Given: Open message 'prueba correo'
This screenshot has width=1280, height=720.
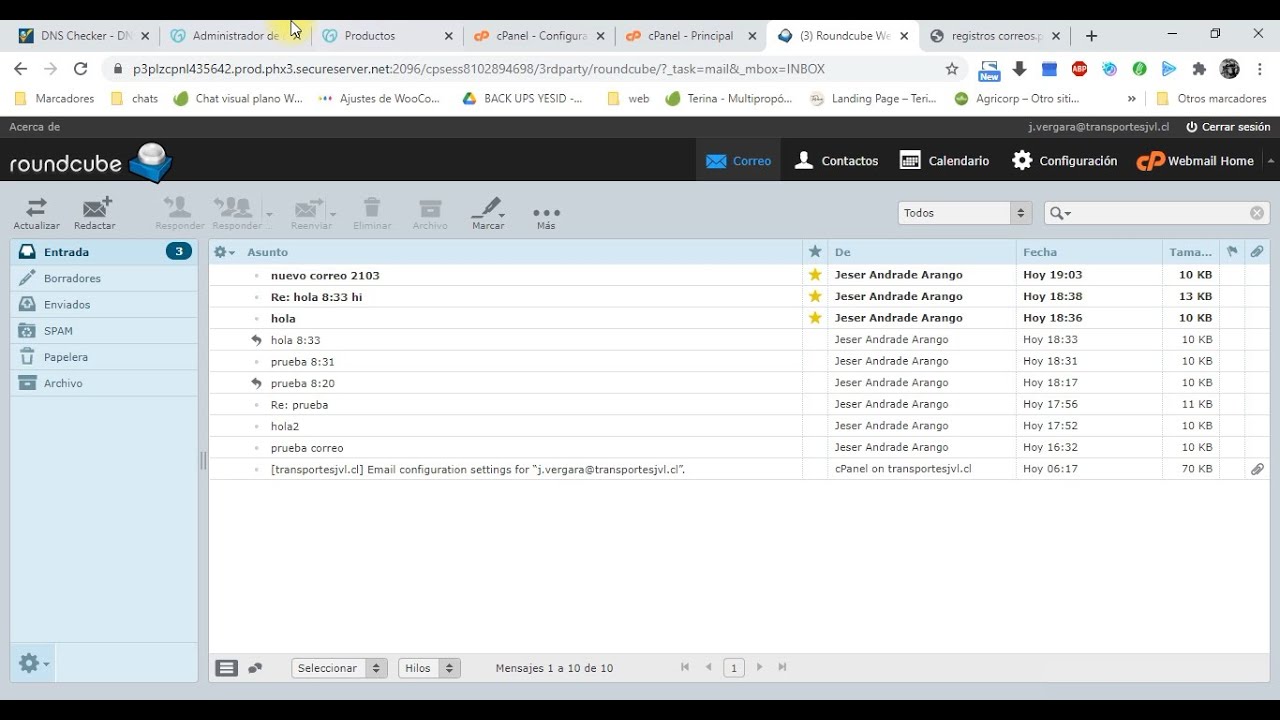Looking at the screenshot, I should [x=307, y=448].
